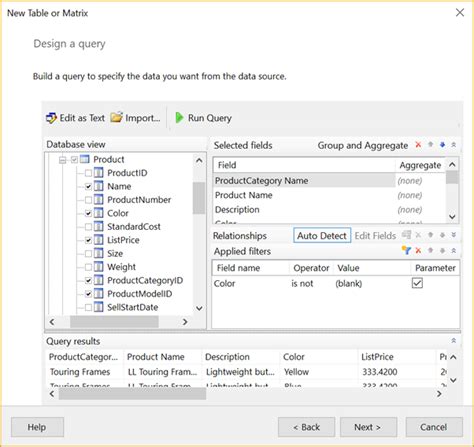Toggle Group and Aggregate option
474x447 pixels.
(363, 145)
